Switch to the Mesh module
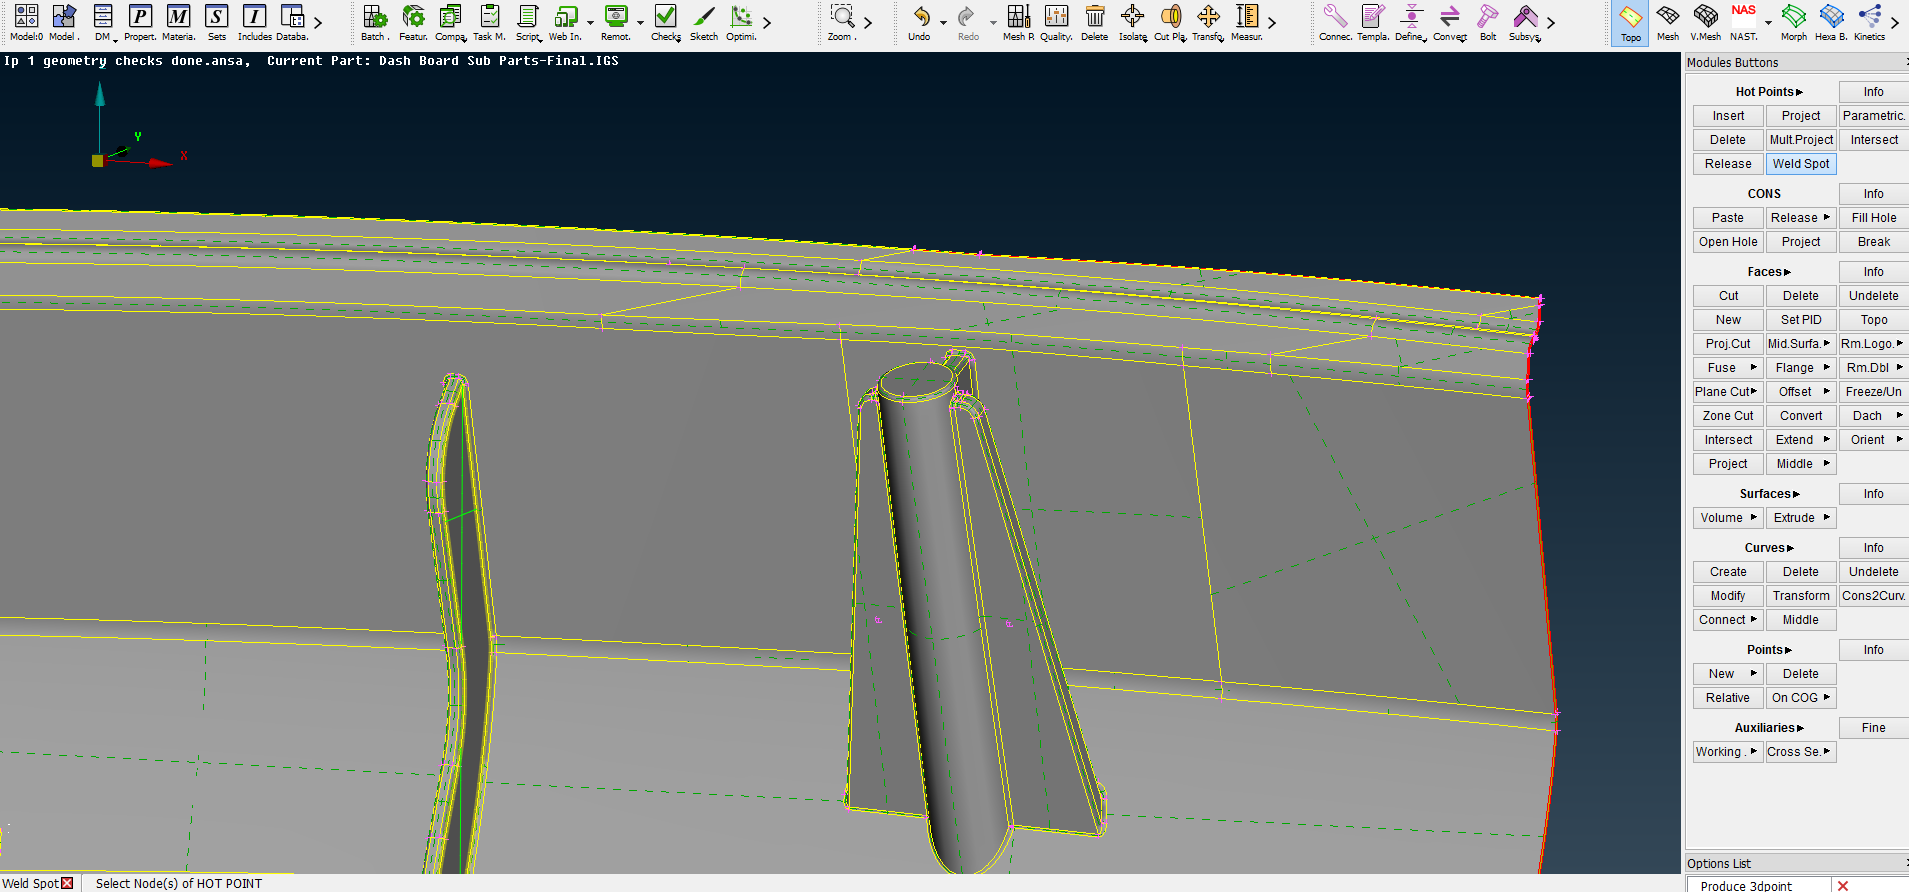Viewport: 1909px width, 892px height. (1668, 22)
